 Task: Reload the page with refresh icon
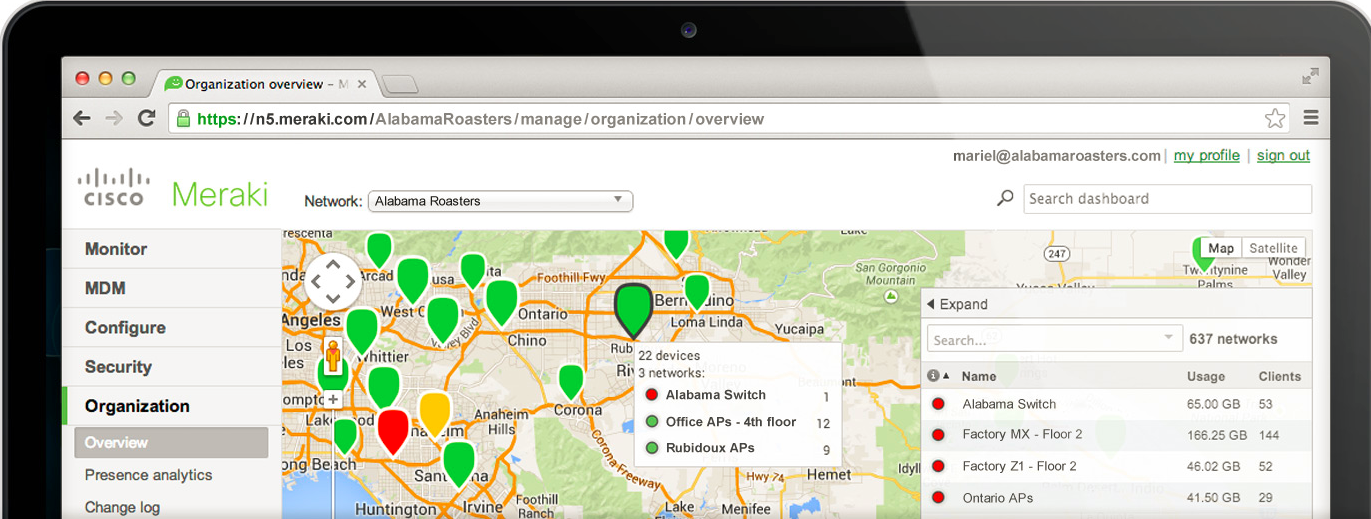click(x=147, y=118)
